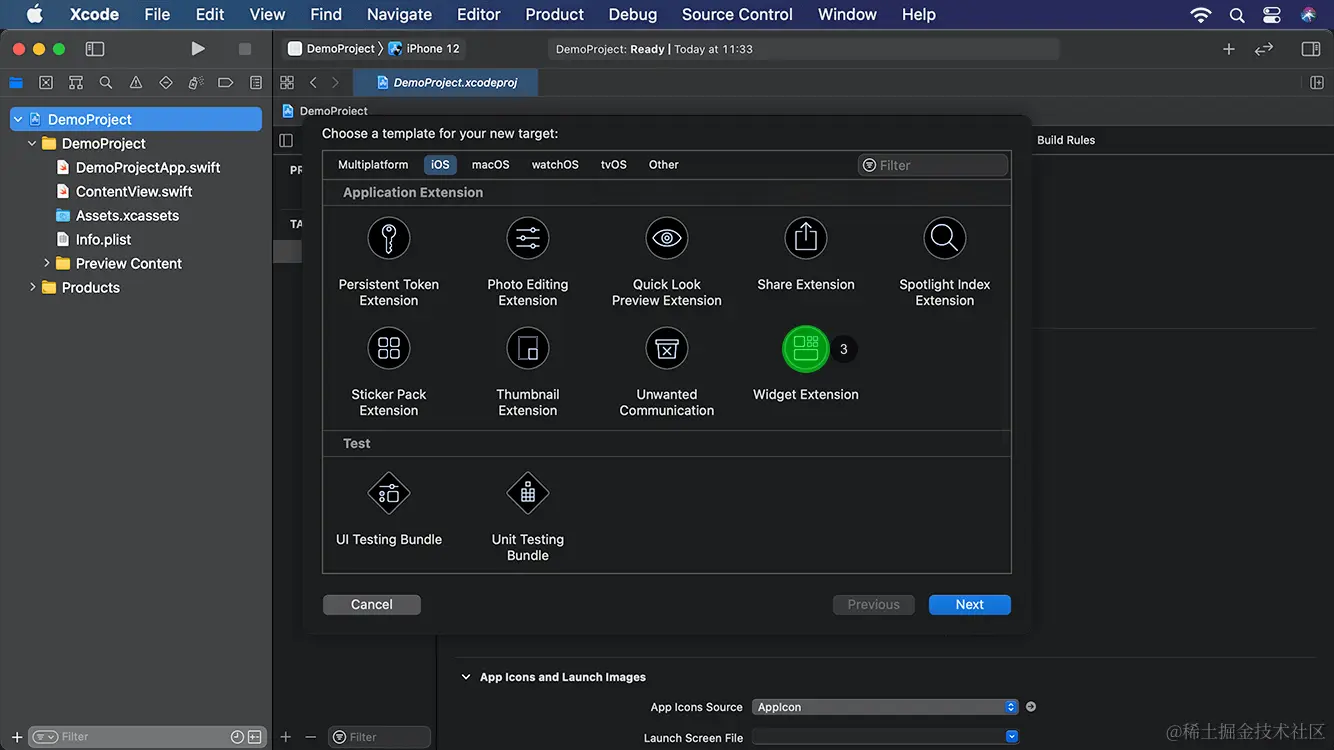This screenshot has width=1334, height=750.
Task: Click the Stop button in toolbar
Action: click(x=245, y=48)
